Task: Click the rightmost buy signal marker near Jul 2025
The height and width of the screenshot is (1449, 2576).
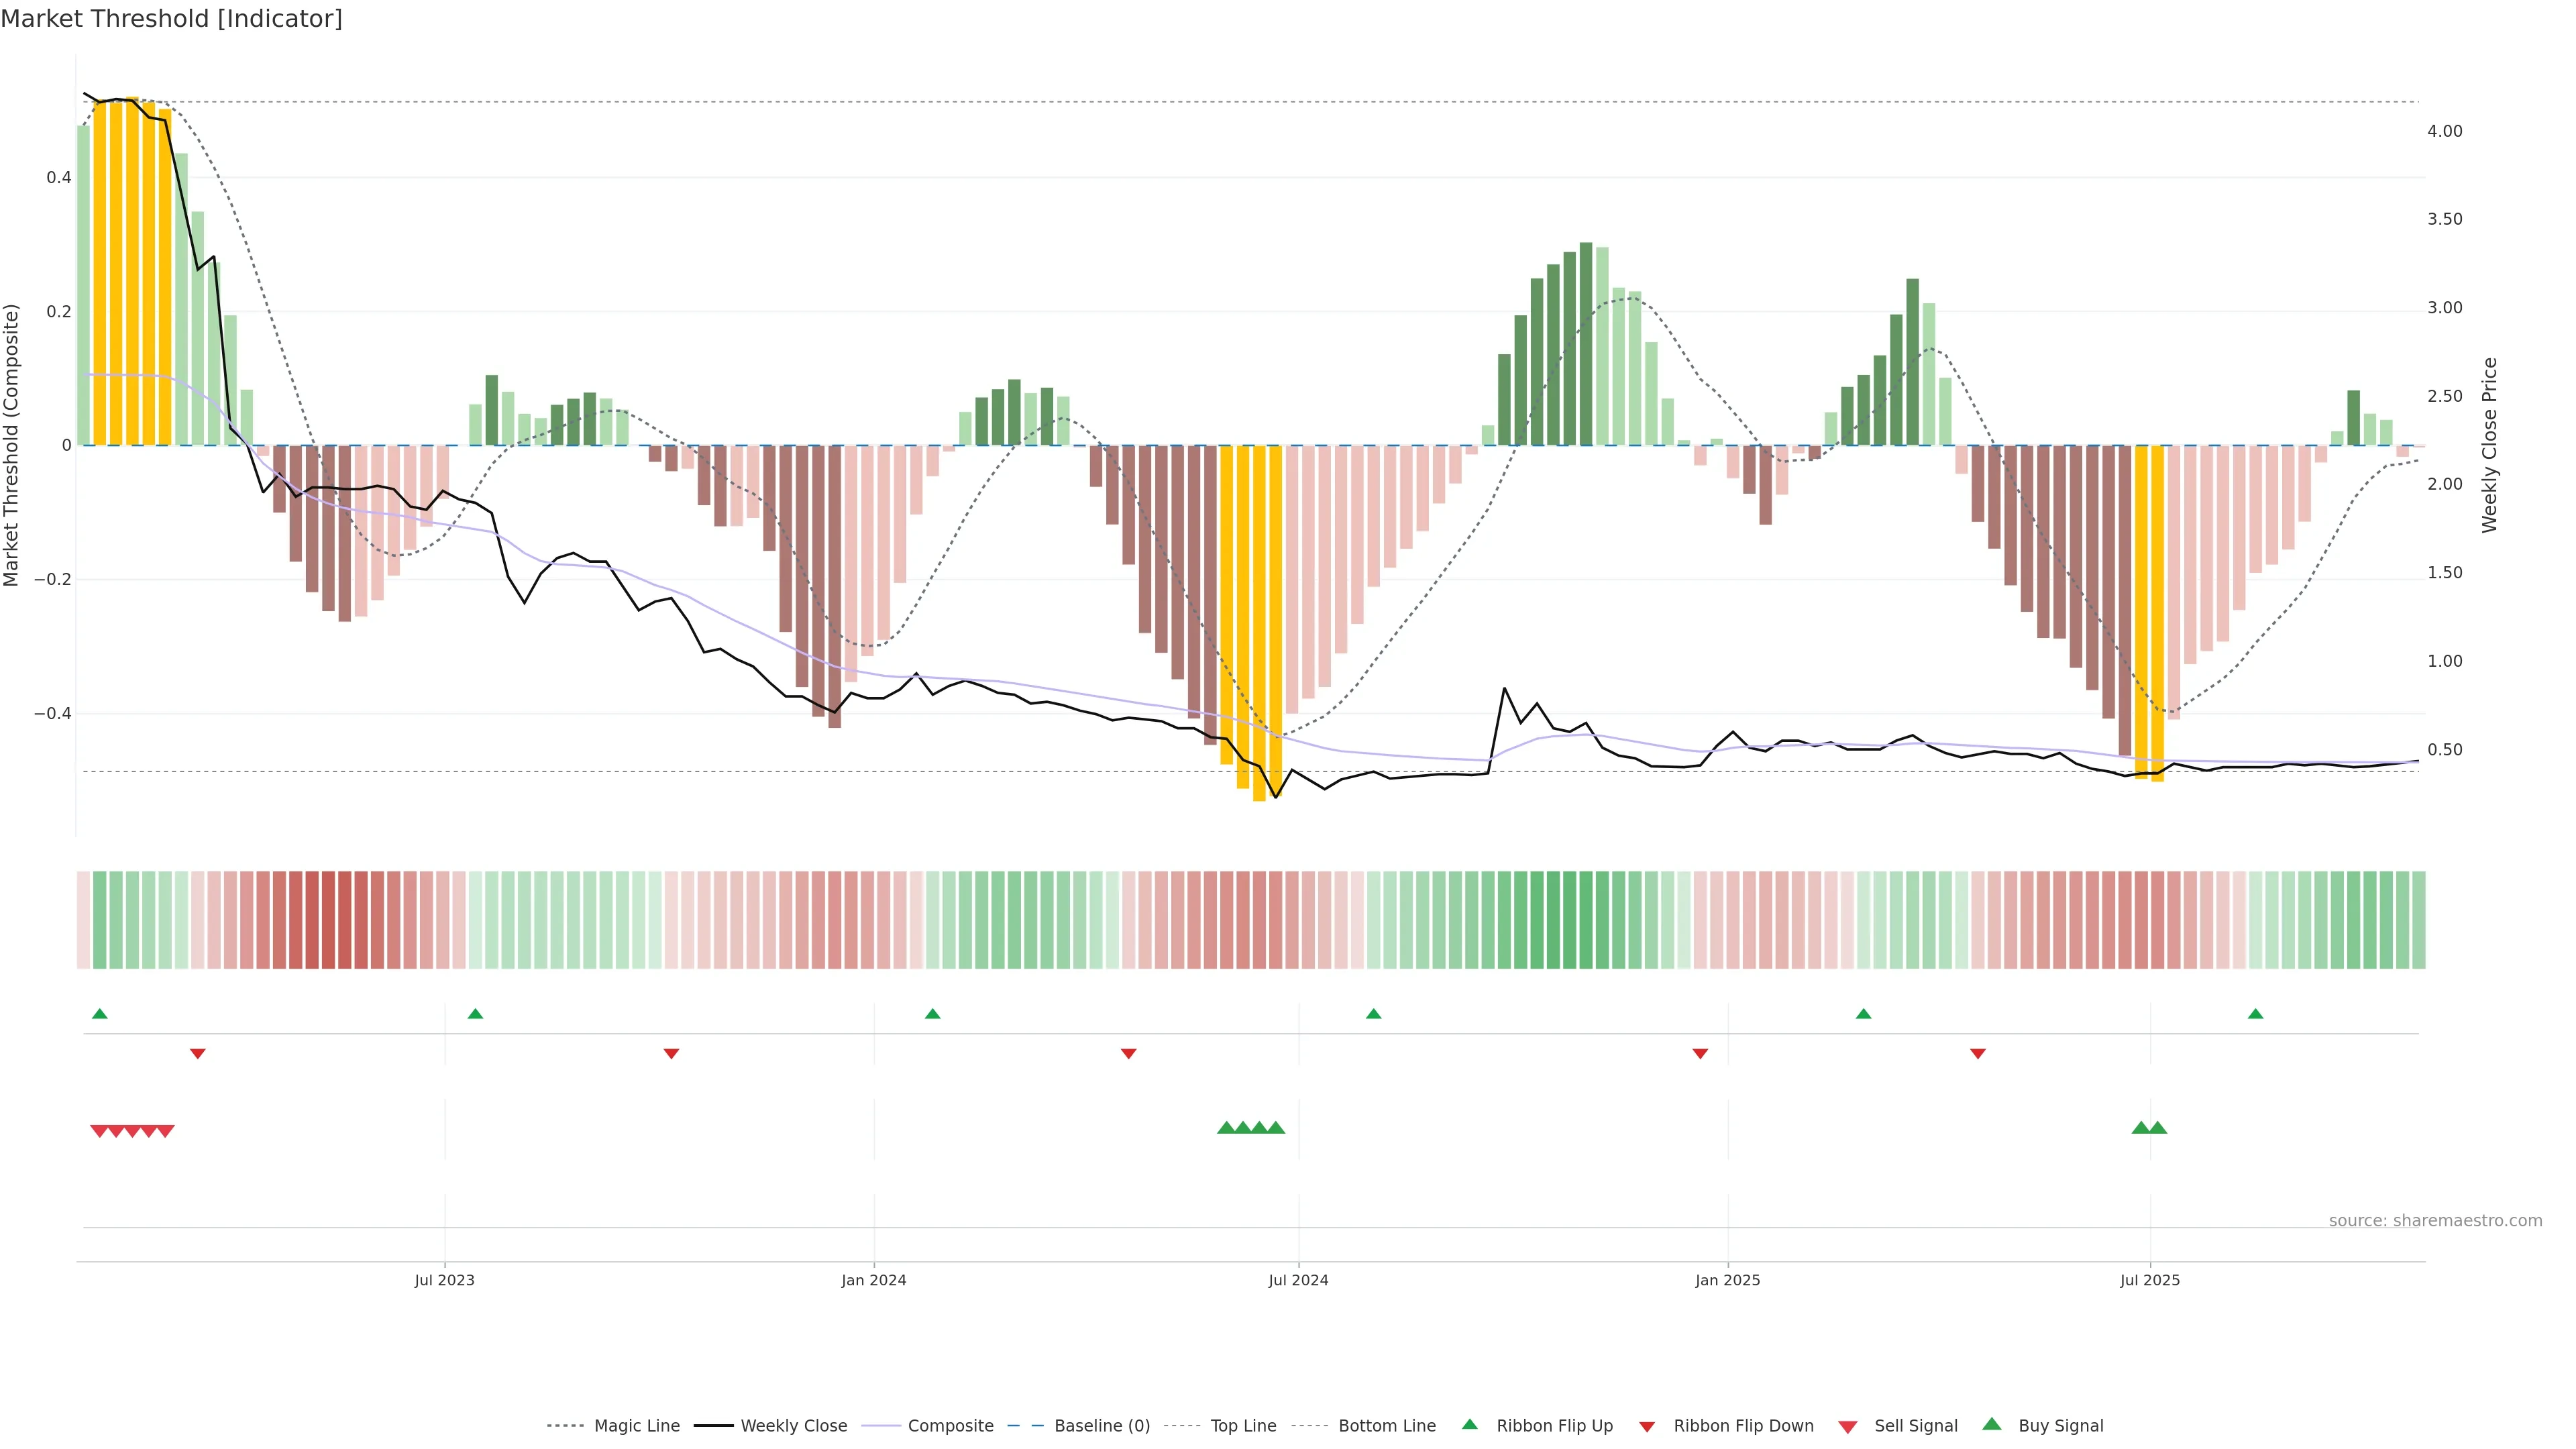Action: click(x=2158, y=1128)
